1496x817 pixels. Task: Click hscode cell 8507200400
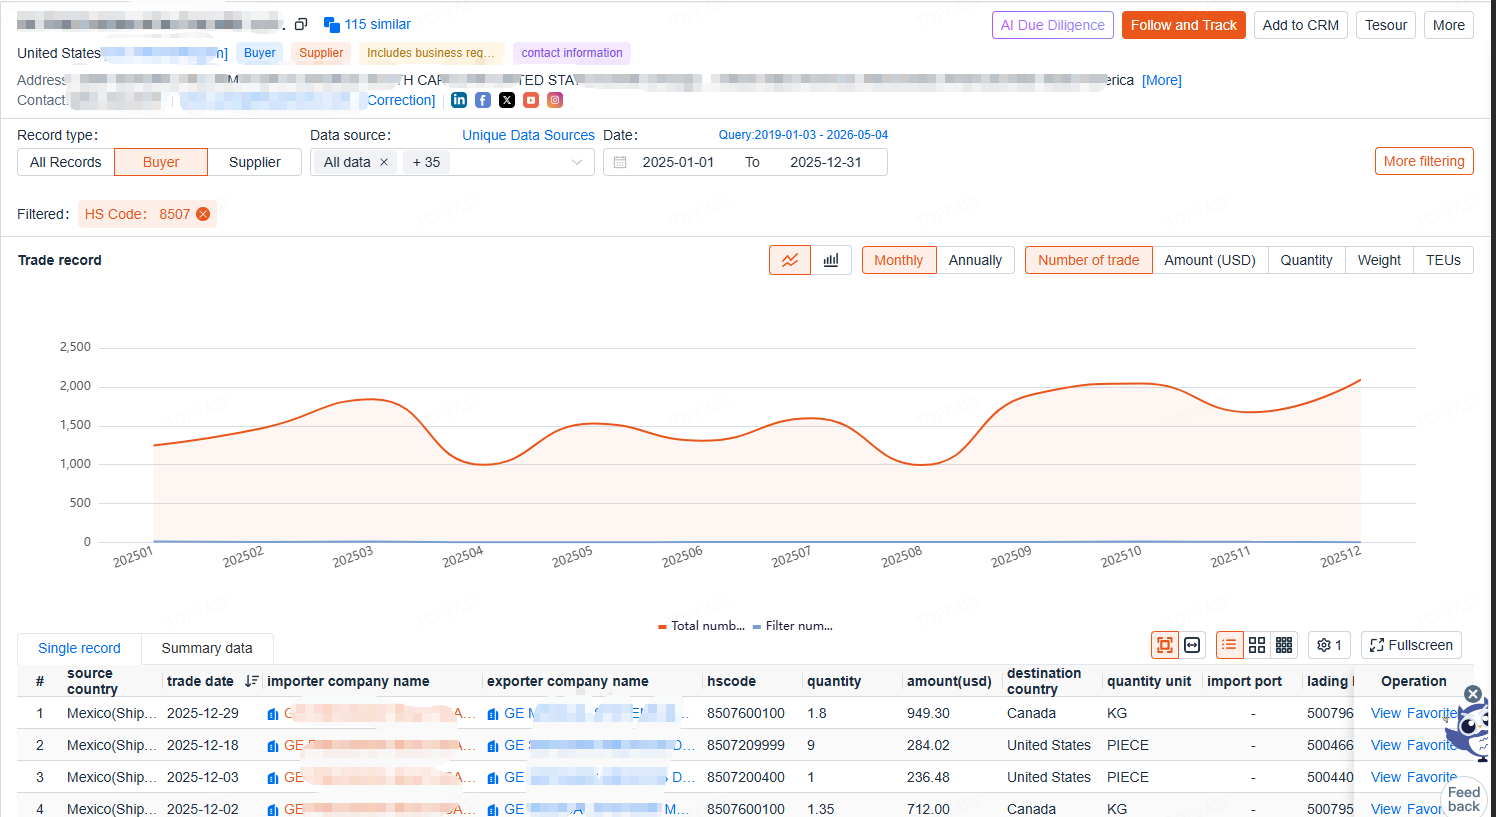pos(746,777)
